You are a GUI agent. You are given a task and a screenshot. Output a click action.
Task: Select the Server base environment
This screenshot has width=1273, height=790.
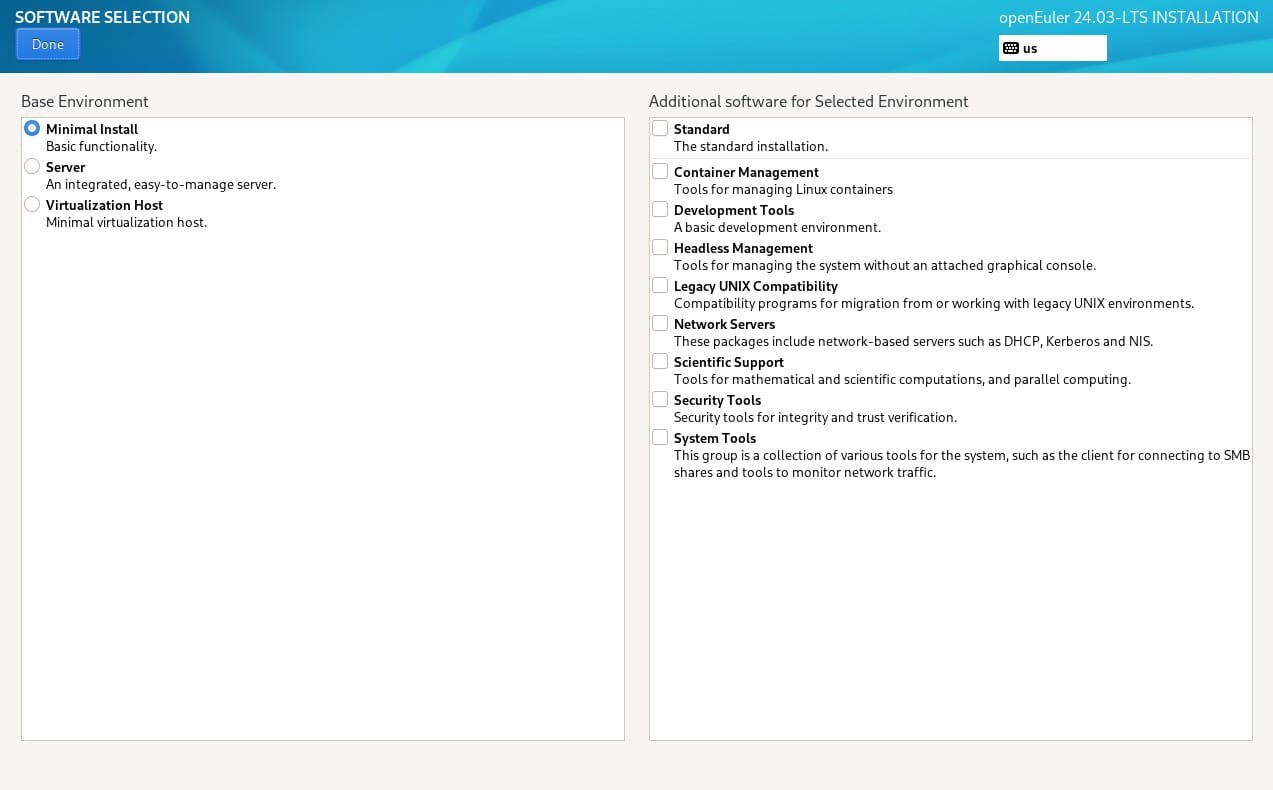[32, 166]
